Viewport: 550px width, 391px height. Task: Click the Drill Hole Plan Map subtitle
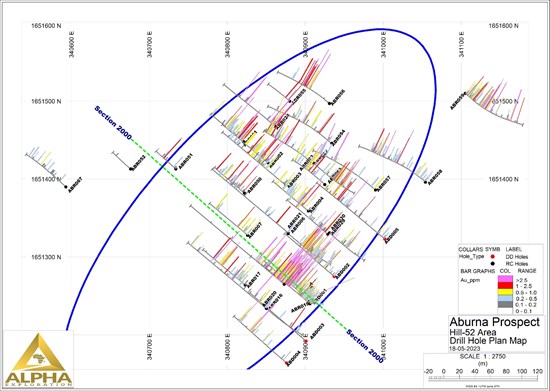(488, 341)
